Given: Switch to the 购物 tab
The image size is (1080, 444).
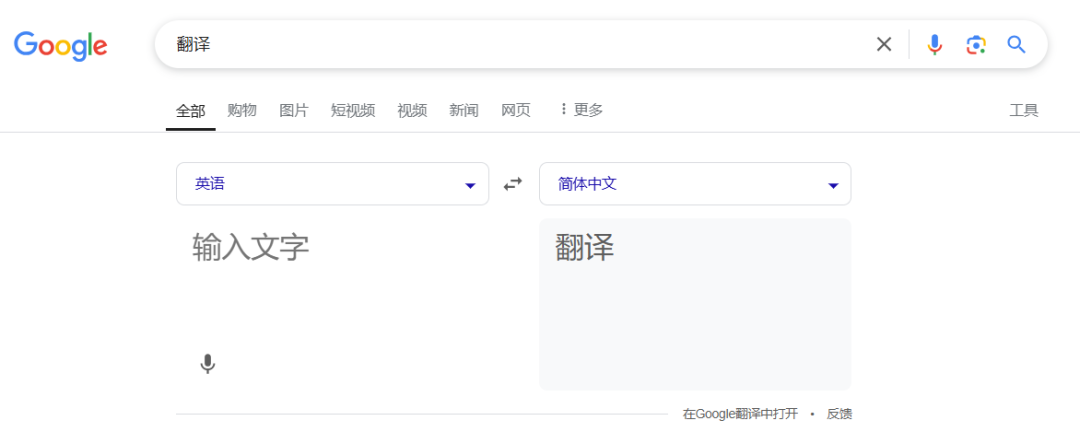Looking at the screenshot, I should click(242, 110).
